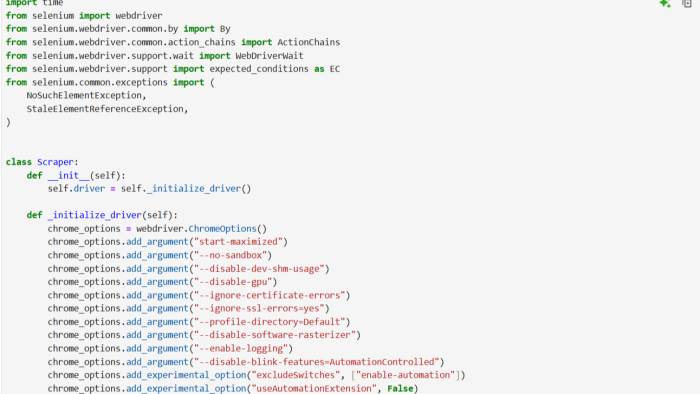Click the '__init__' method name
The width and height of the screenshot is (700, 394).
click(68, 175)
